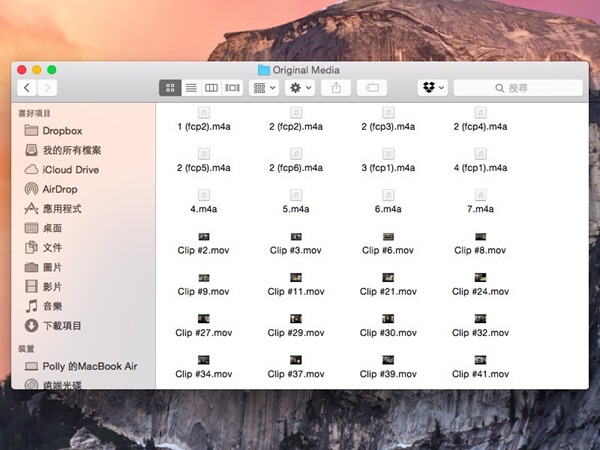Select 下載項目 in the sidebar
Viewport: 600px width, 450px height.
coord(61,326)
